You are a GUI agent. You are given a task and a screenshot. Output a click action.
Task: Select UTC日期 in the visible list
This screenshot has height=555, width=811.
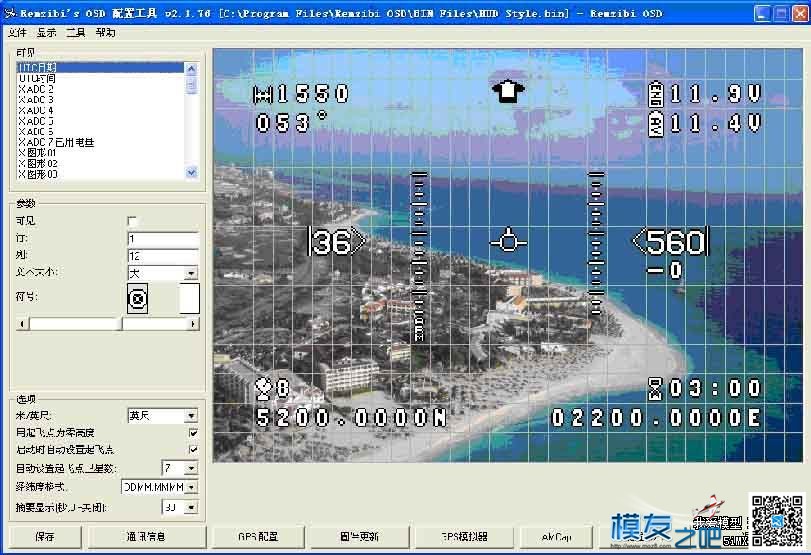100,67
